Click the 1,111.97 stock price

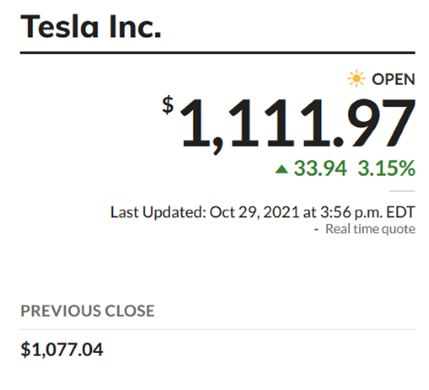[x=298, y=123]
